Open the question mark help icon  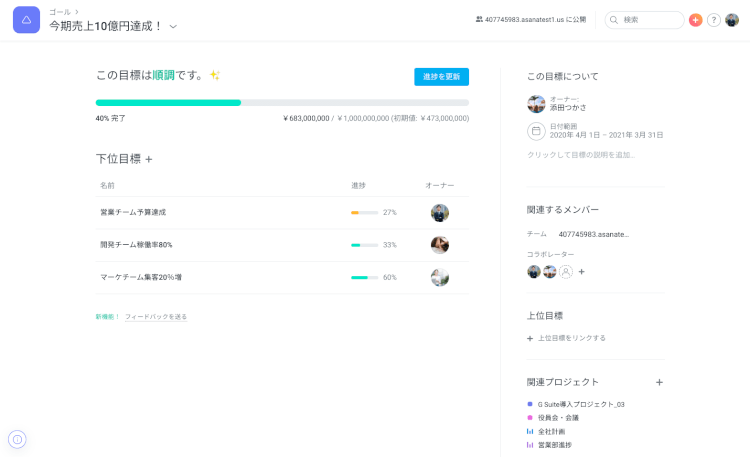pos(714,20)
